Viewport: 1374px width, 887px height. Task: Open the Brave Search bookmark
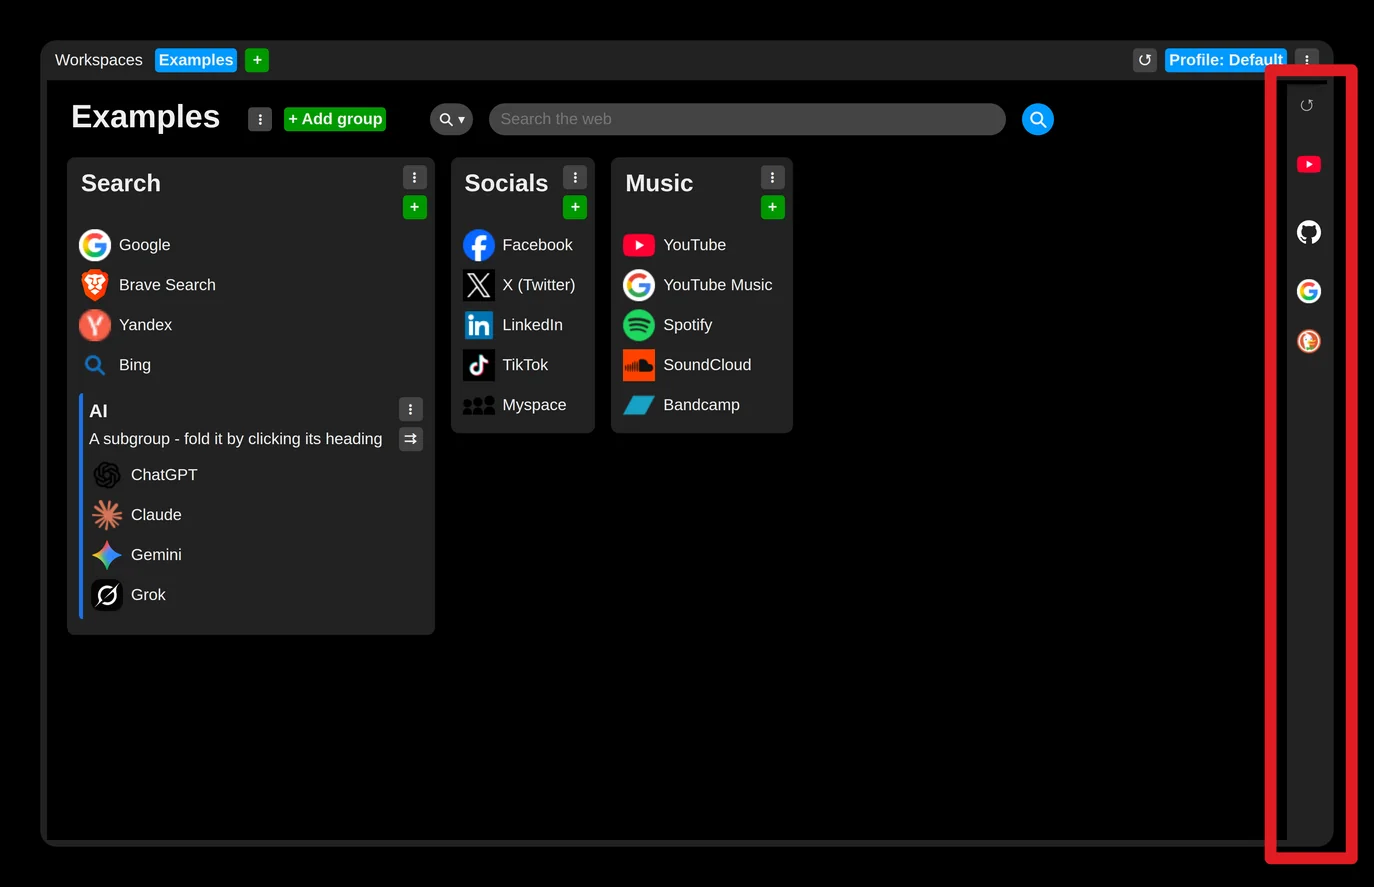click(148, 285)
